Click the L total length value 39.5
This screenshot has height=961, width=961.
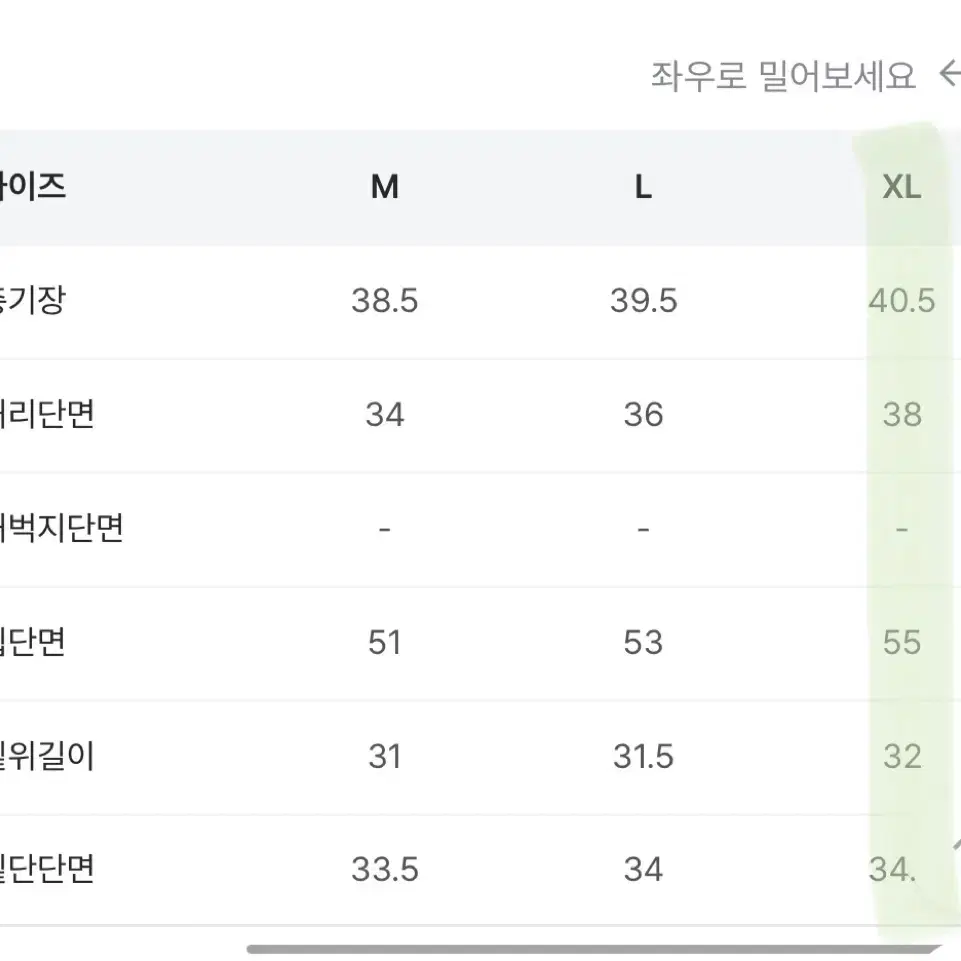644,300
